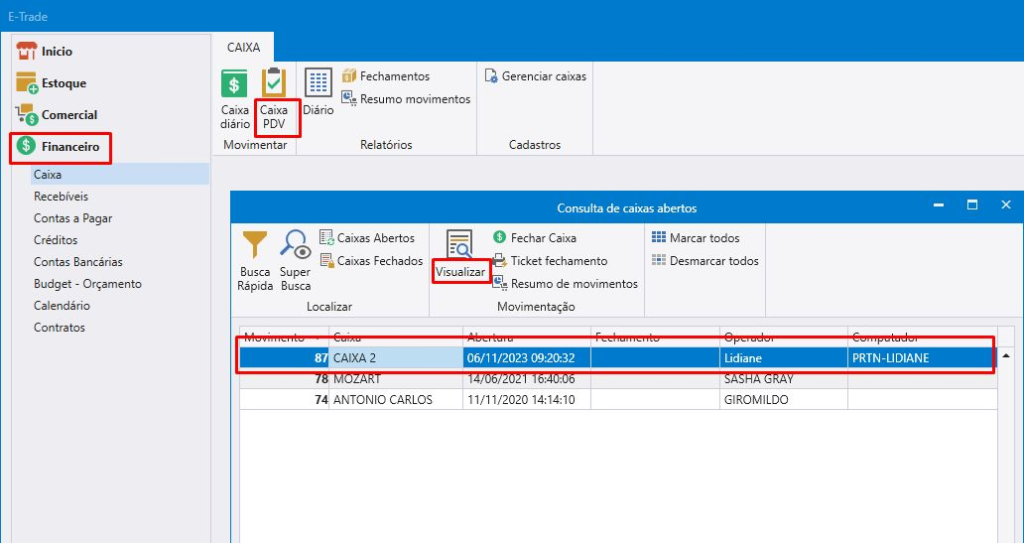
Task: Sort by the Abertura column header
Action: pos(525,337)
